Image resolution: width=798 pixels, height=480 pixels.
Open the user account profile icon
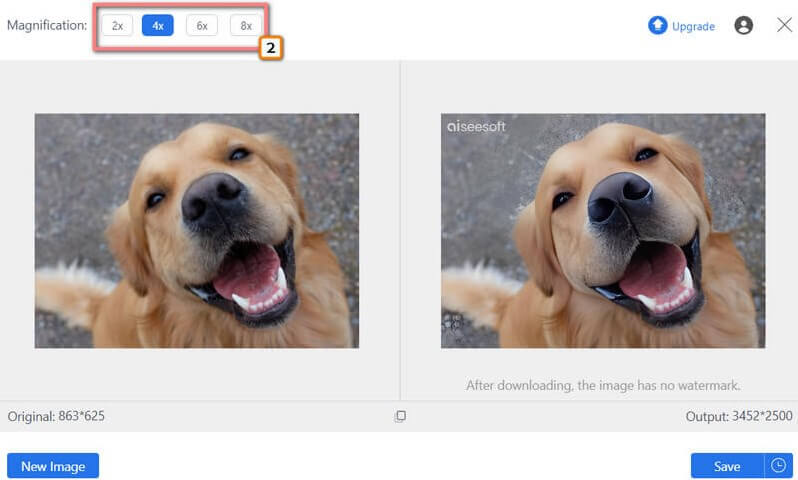(744, 25)
